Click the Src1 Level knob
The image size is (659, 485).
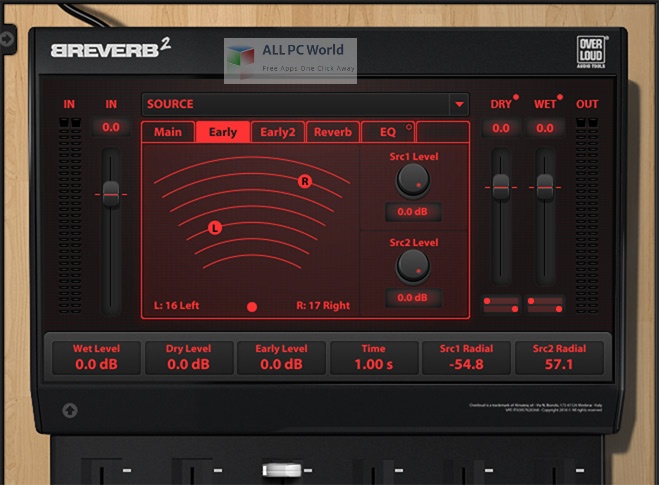pos(413,180)
